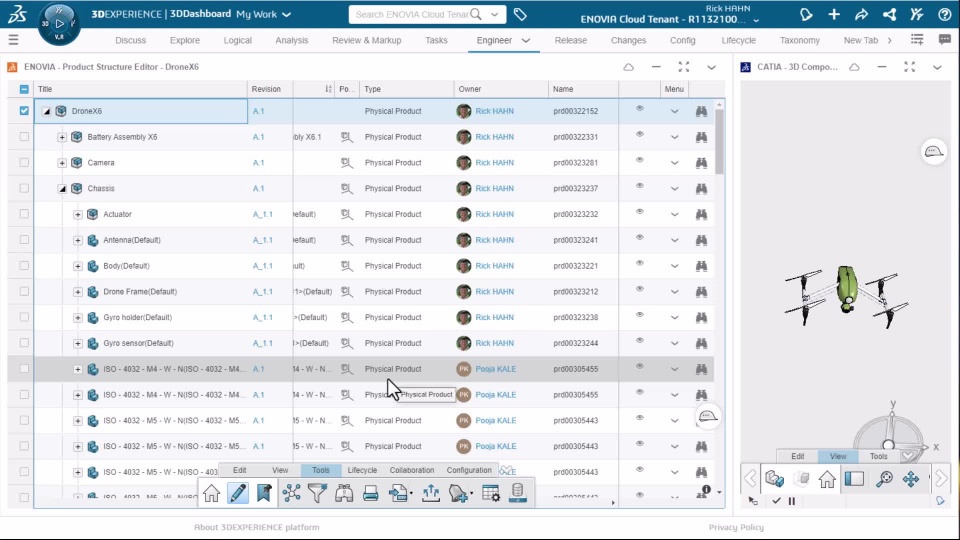Click the printer icon
Viewport: 960px width, 540px height.
coord(370,493)
